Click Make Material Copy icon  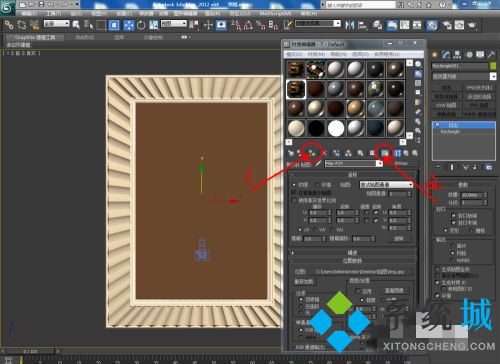tap(336, 153)
